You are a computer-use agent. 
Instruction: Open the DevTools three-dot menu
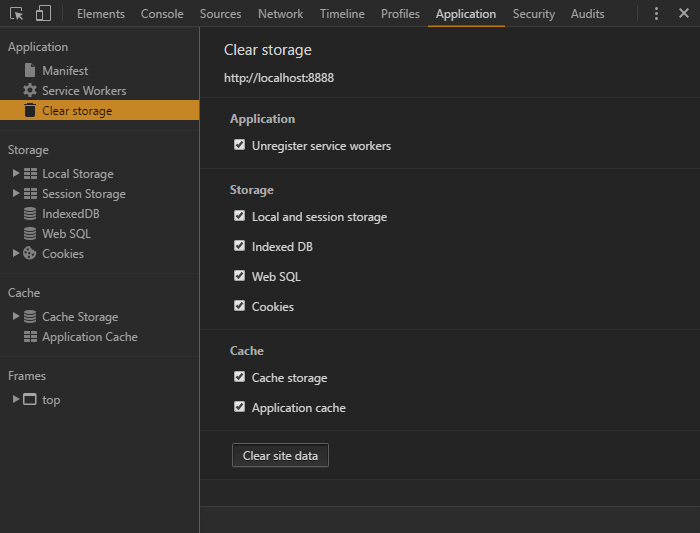pyautogui.click(x=656, y=14)
